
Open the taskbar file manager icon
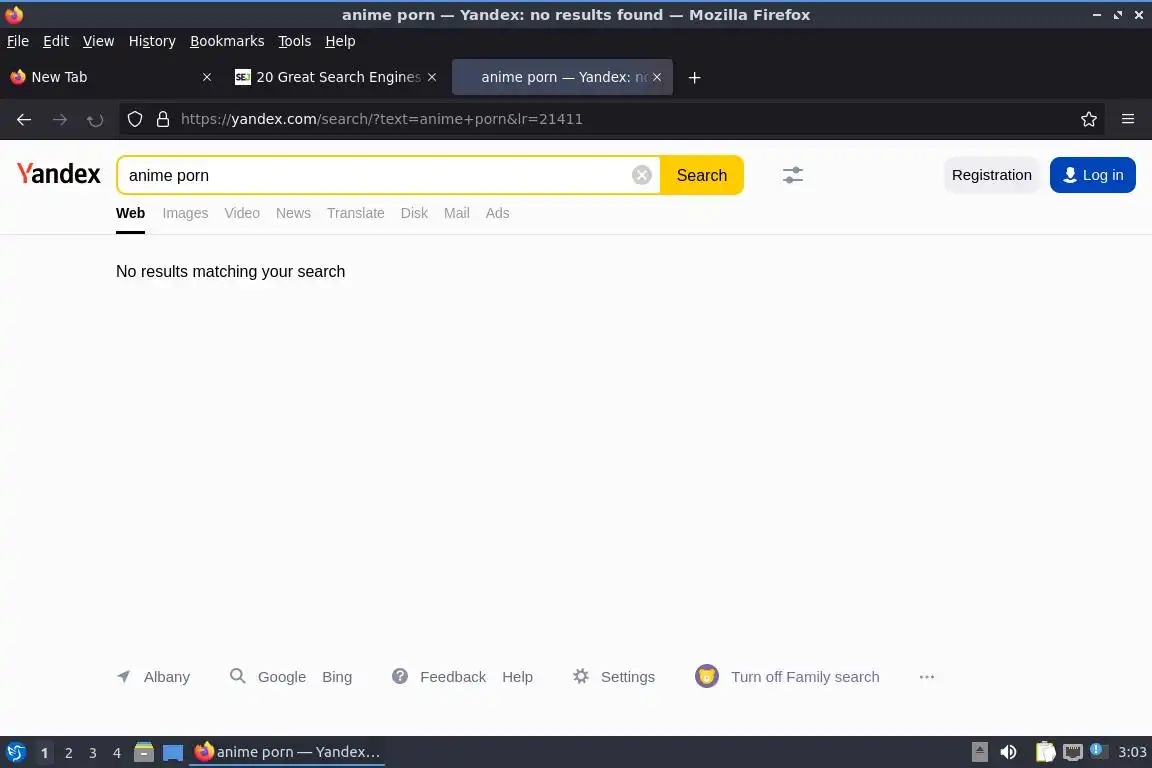click(143, 752)
